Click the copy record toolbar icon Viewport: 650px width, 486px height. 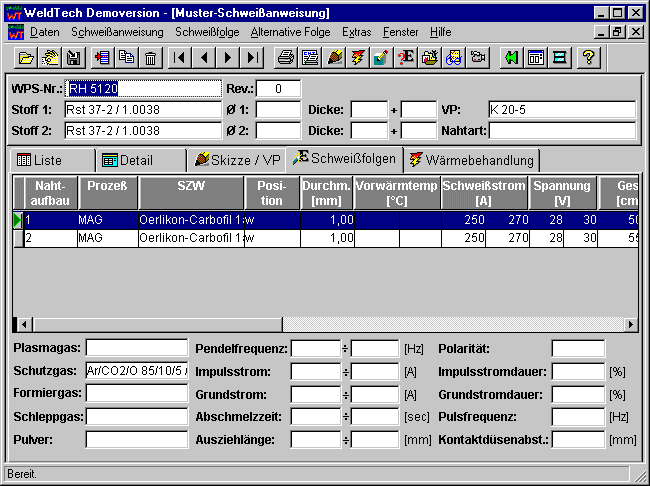pos(126,58)
